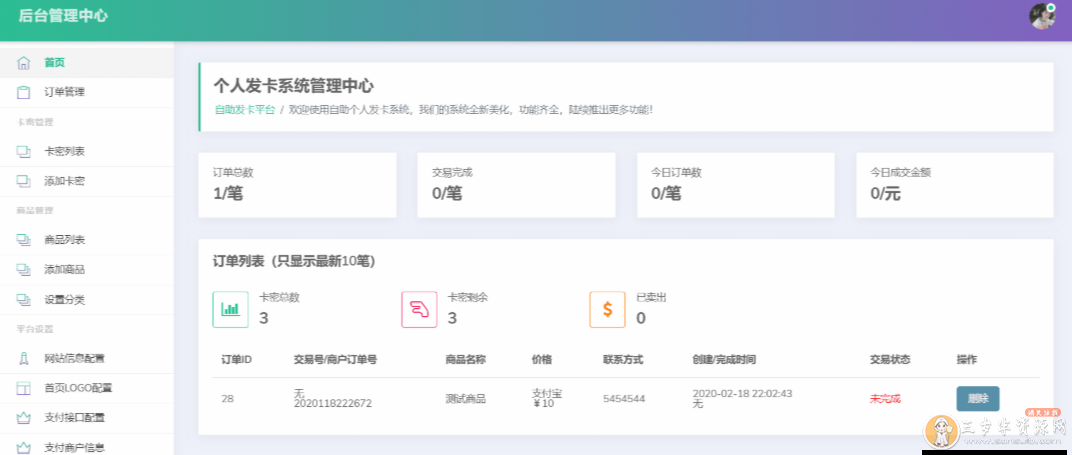Follow the 自助发卡平台 breadcrumb link

(244, 109)
